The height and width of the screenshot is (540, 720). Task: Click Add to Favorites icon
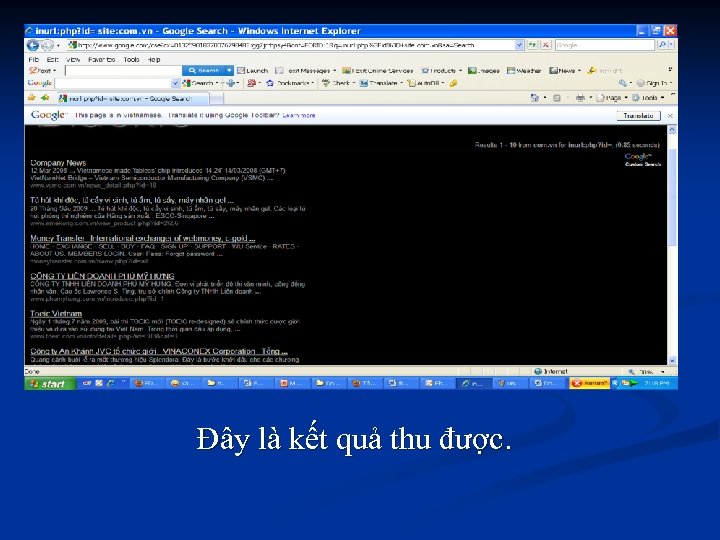pyautogui.click(x=45, y=98)
